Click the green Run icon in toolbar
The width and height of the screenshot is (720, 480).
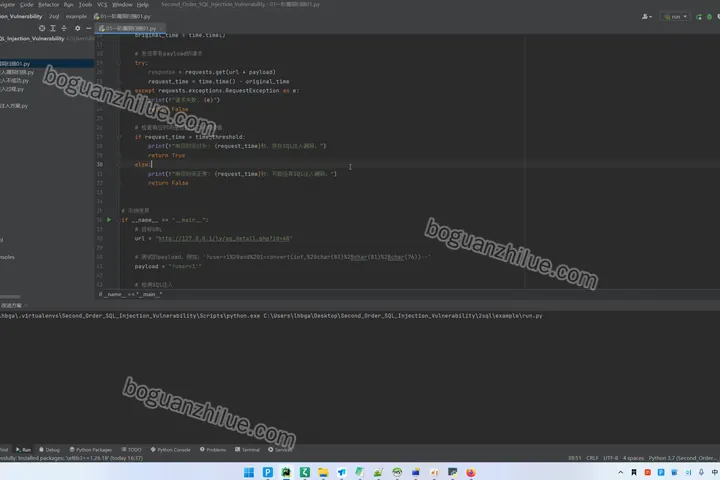tap(699, 17)
